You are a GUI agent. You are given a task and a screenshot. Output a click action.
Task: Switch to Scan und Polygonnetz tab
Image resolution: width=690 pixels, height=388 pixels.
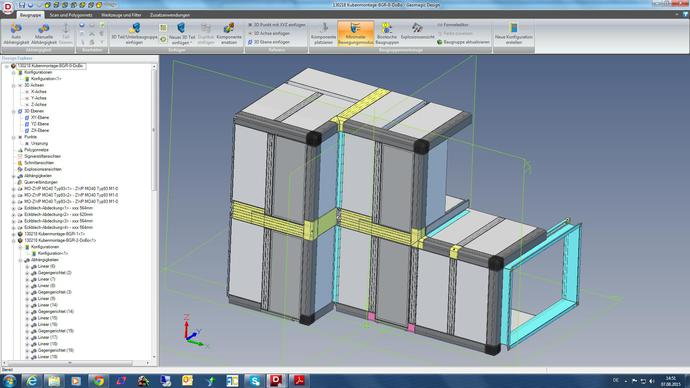coord(71,15)
